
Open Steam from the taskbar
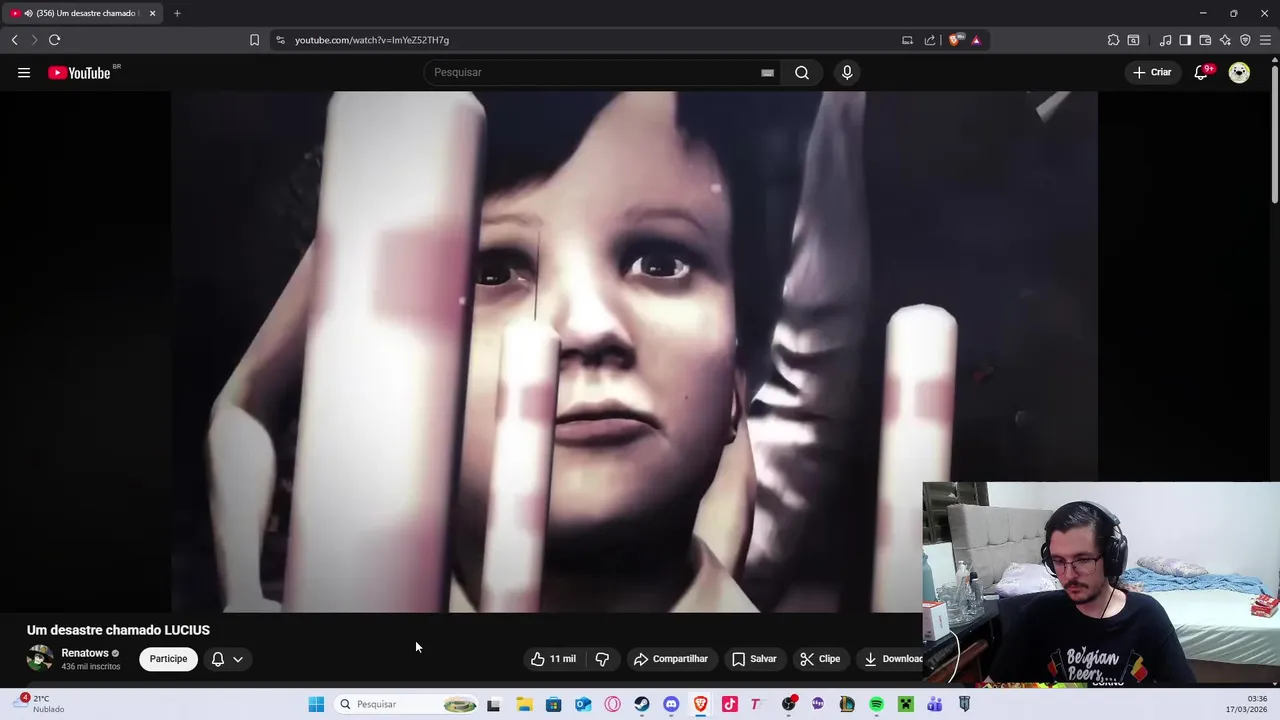click(642, 704)
